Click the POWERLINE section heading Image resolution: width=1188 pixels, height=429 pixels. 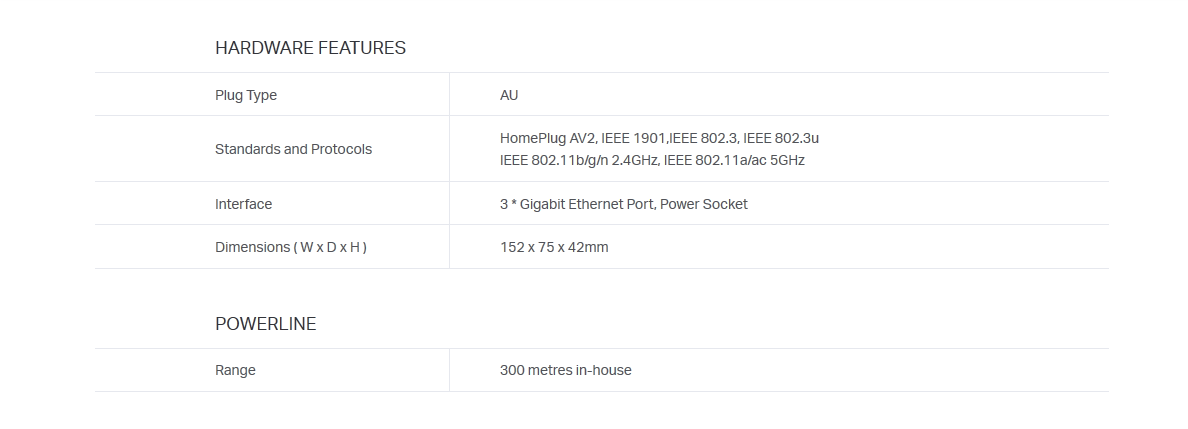point(265,324)
